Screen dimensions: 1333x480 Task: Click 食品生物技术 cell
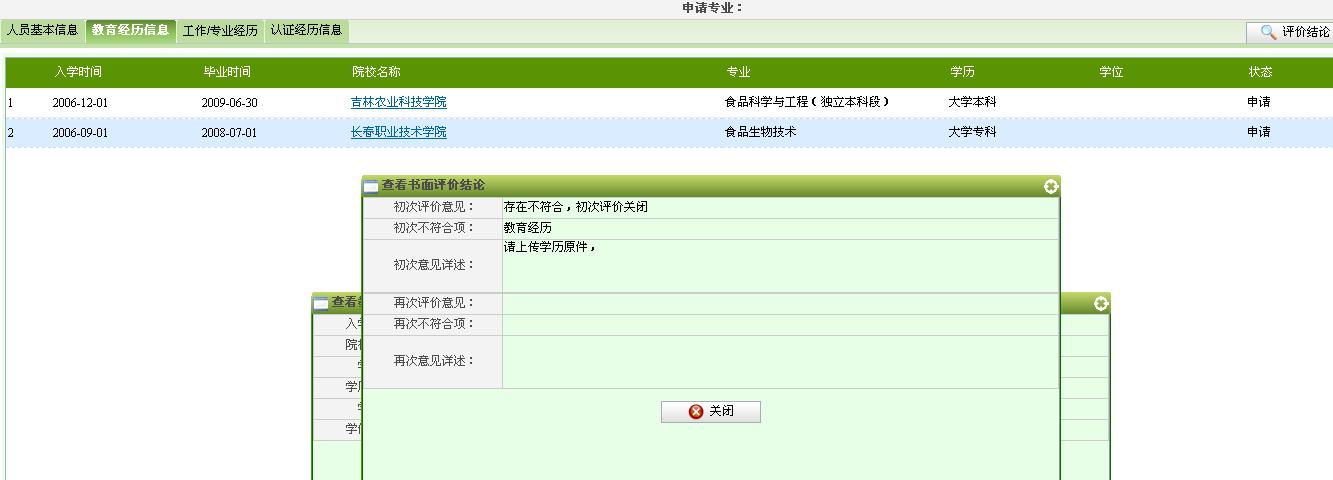point(761,132)
